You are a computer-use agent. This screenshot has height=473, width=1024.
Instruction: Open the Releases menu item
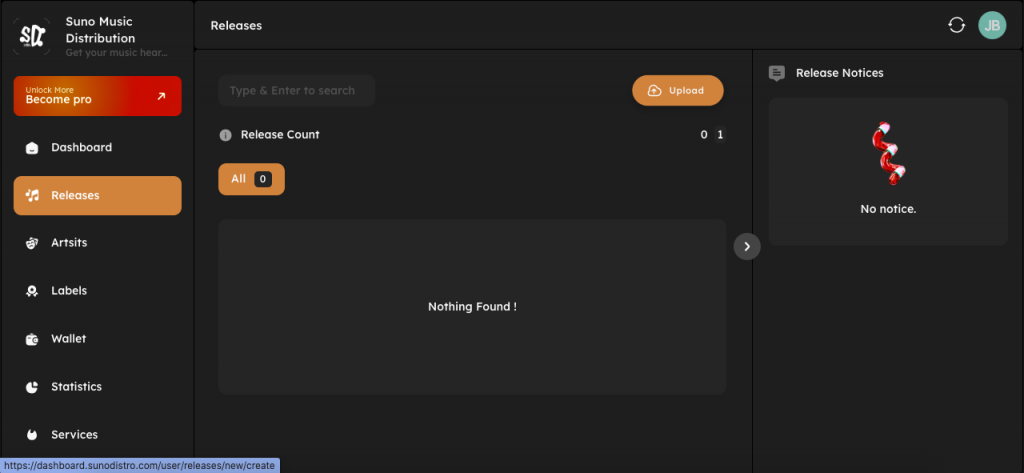(97, 196)
